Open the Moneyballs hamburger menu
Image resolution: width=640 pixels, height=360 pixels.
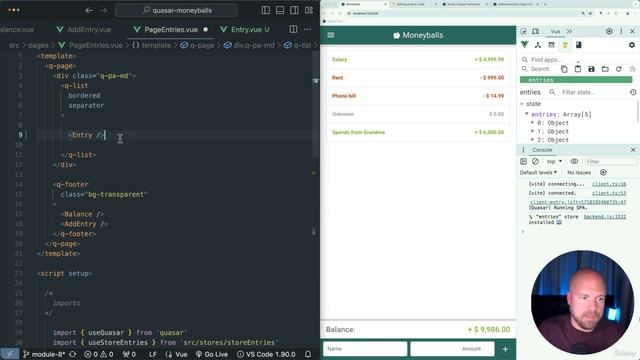point(331,35)
